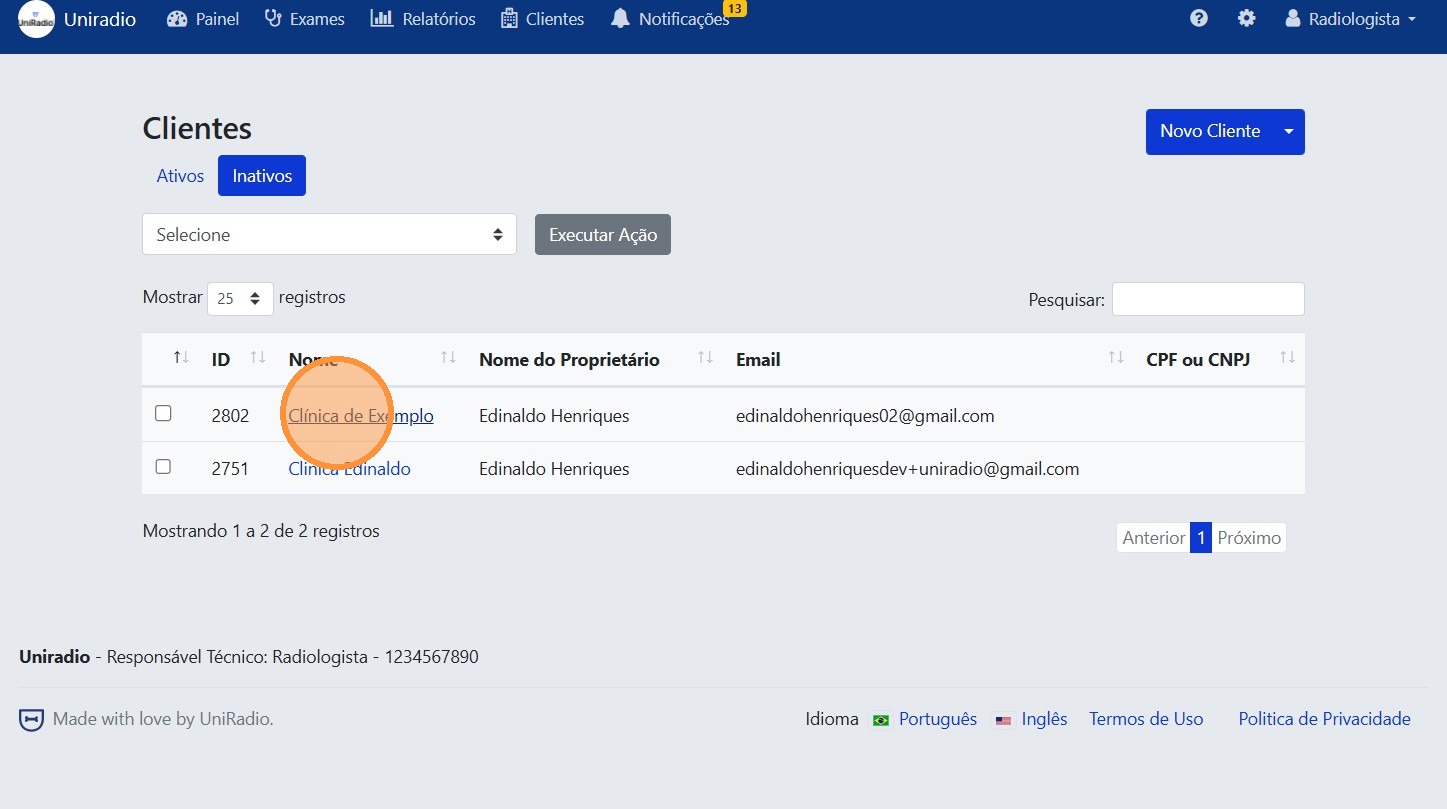Sort by CPF ou CNPJ column arrows
Image resolution: width=1447 pixels, height=809 pixels.
[1287, 358]
